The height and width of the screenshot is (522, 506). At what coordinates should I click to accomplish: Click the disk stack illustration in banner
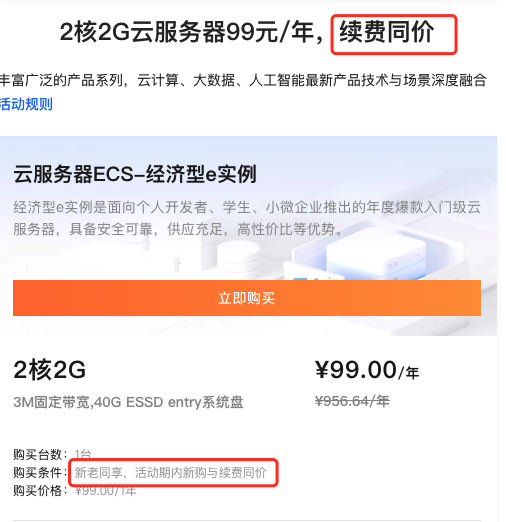pos(238,256)
